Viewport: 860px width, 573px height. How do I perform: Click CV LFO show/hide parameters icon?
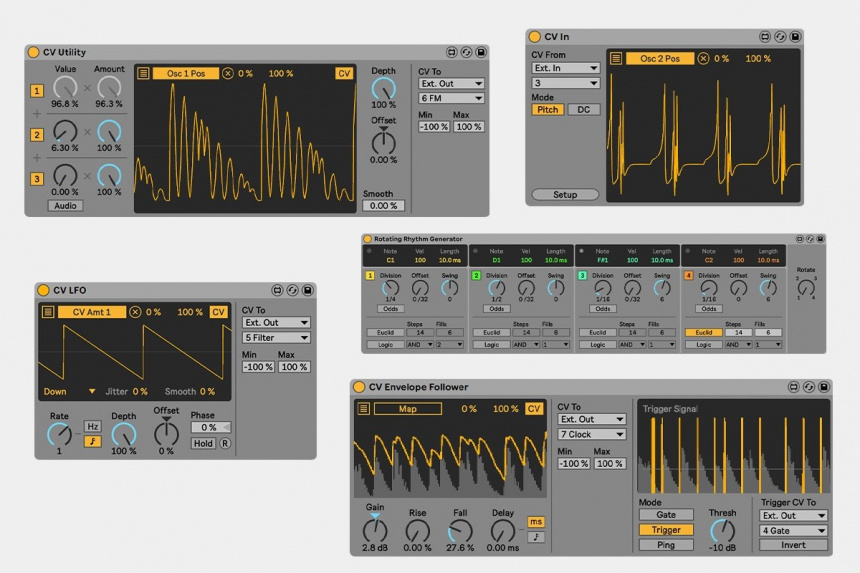278,290
